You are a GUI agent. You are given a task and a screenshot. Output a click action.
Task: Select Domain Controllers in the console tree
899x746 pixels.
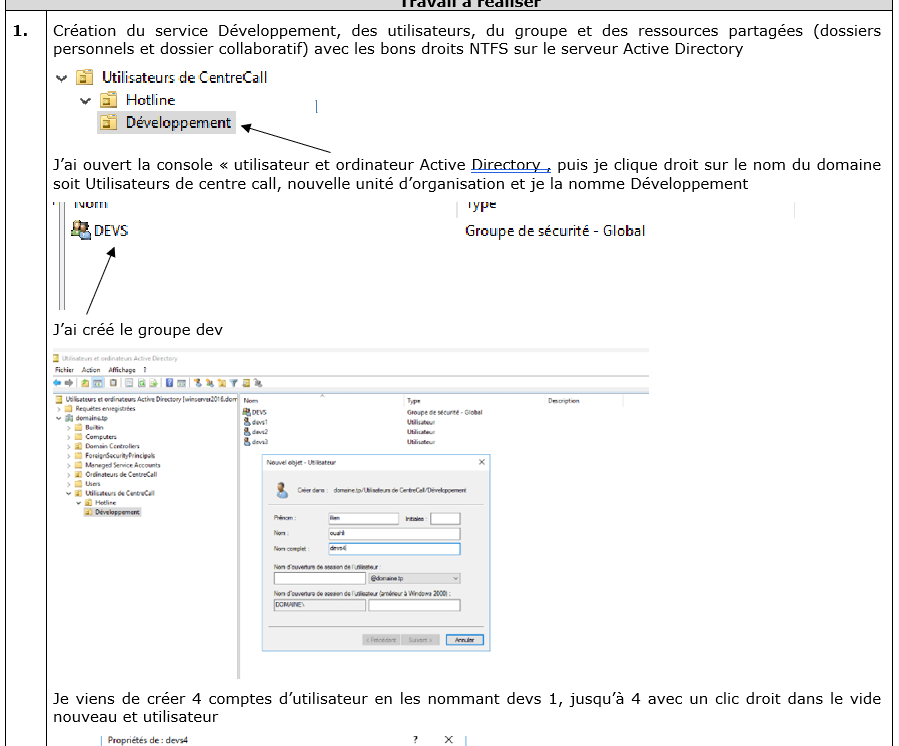point(112,446)
